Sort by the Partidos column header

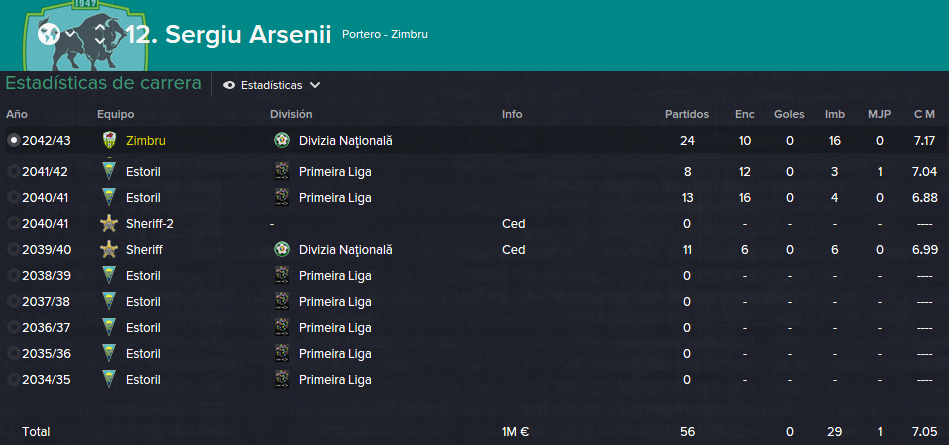[x=687, y=114]
